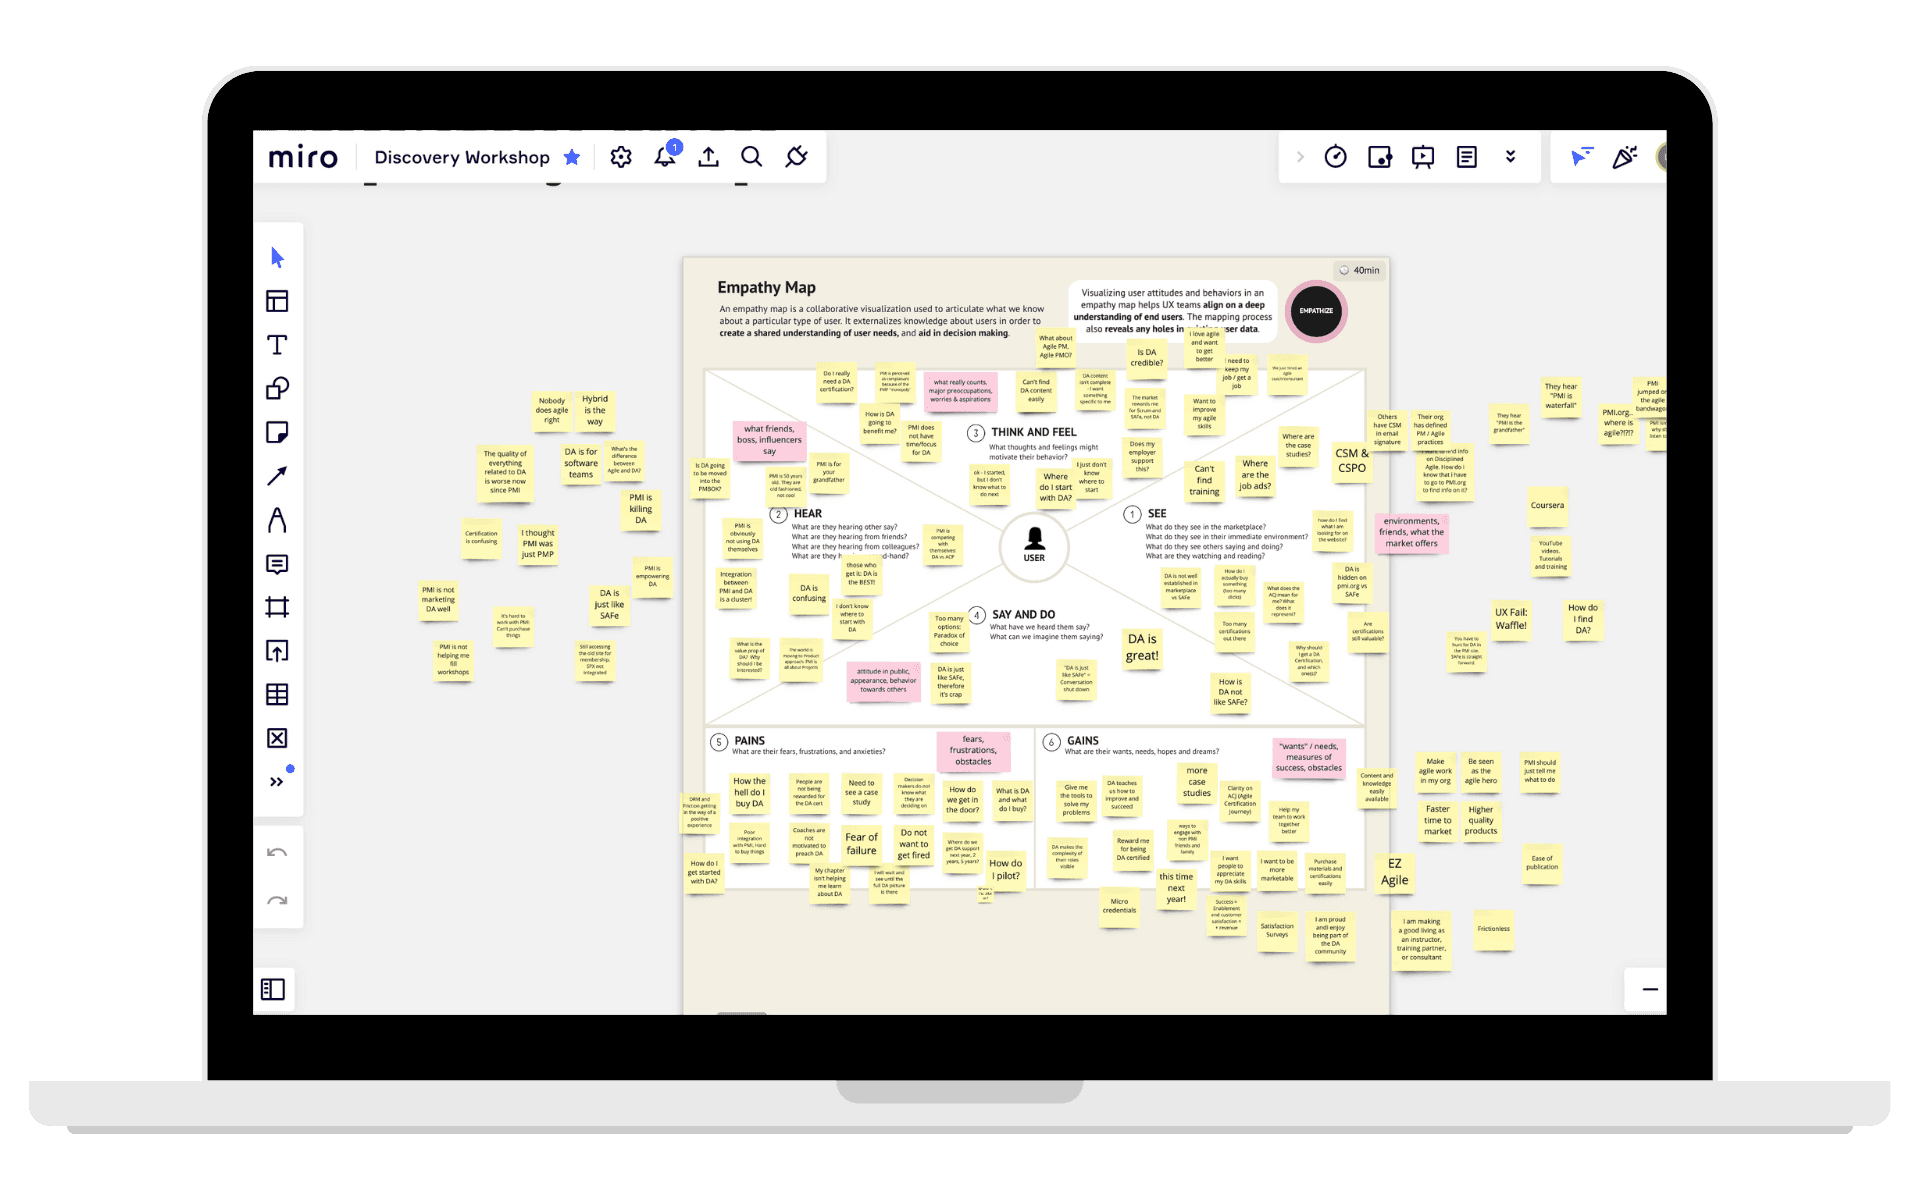Click the PAINS section heading
Viewport: 1920px width, 1200px height.
(749, 741)
